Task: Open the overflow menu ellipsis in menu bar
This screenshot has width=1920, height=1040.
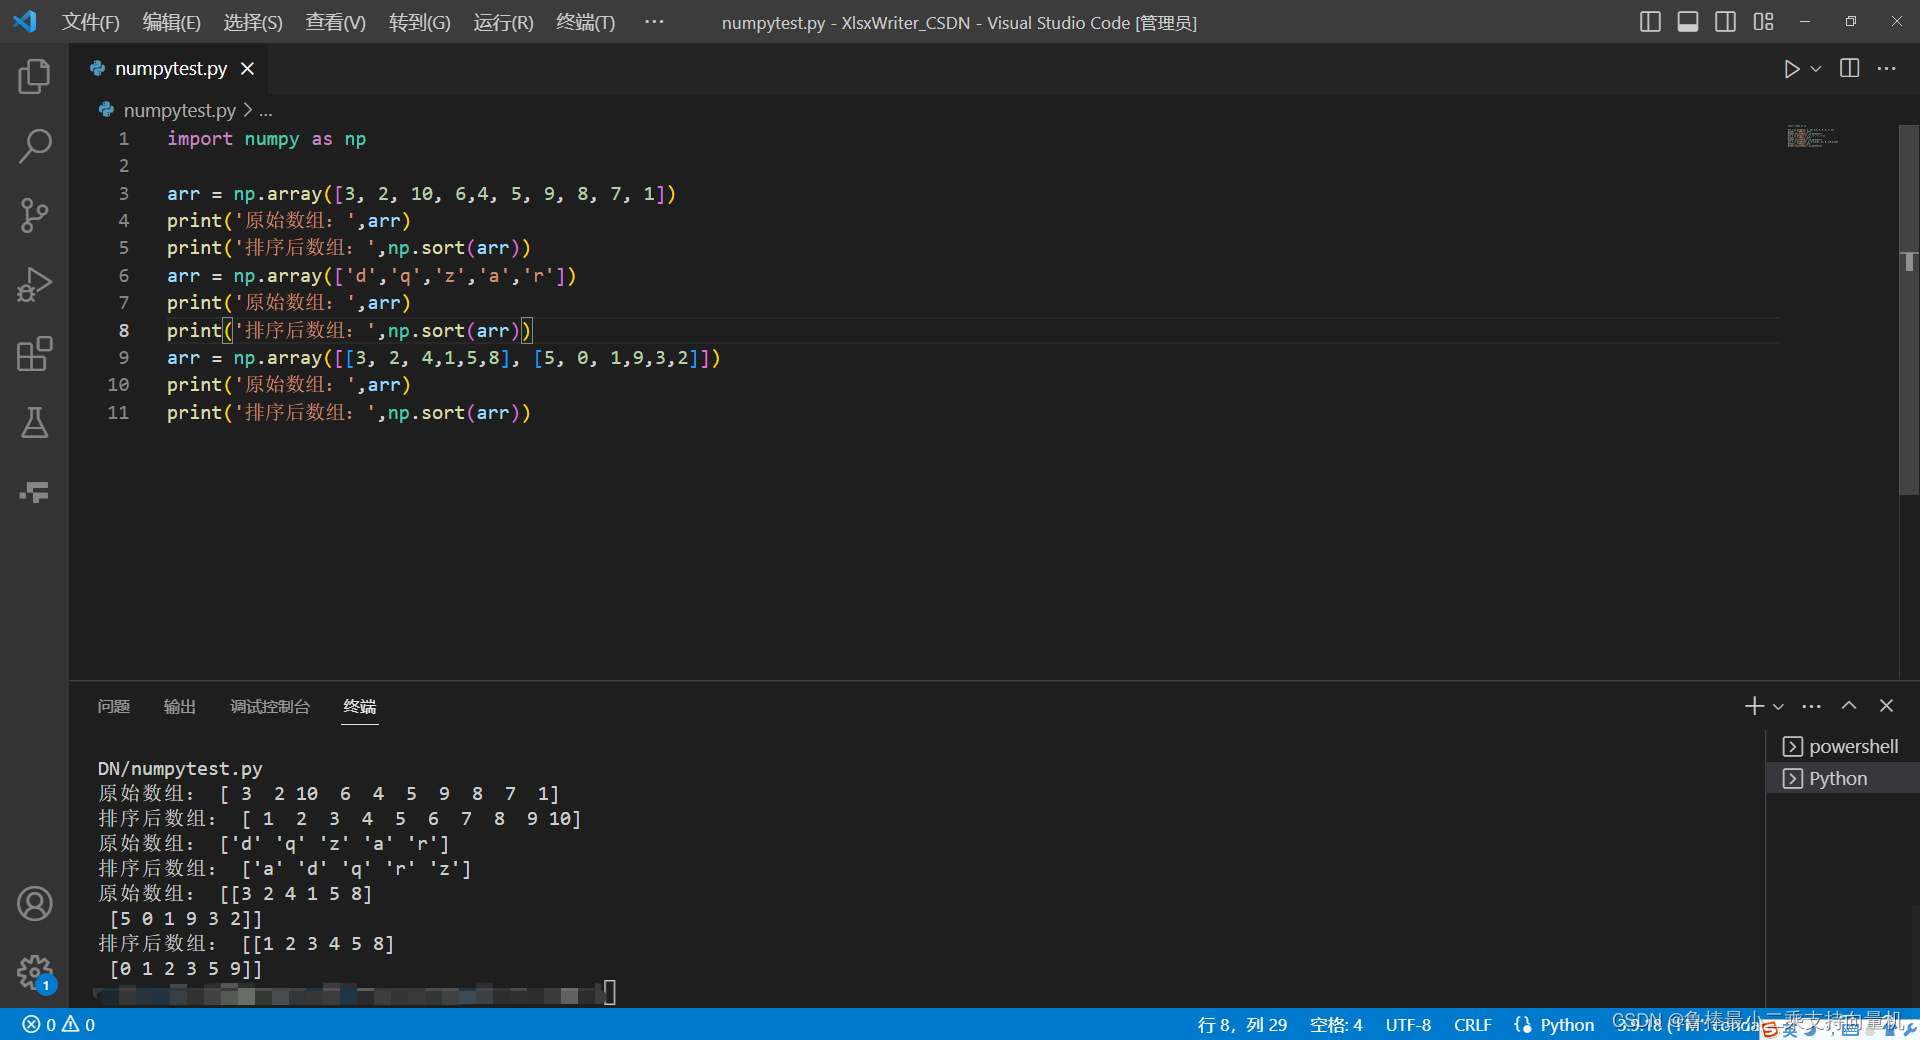Action: [x=654, y=21]
